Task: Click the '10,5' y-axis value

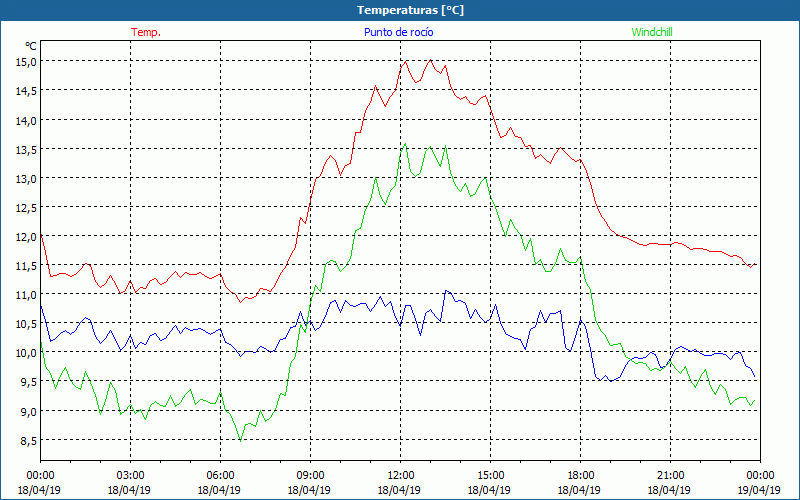Action: point(27,324)
